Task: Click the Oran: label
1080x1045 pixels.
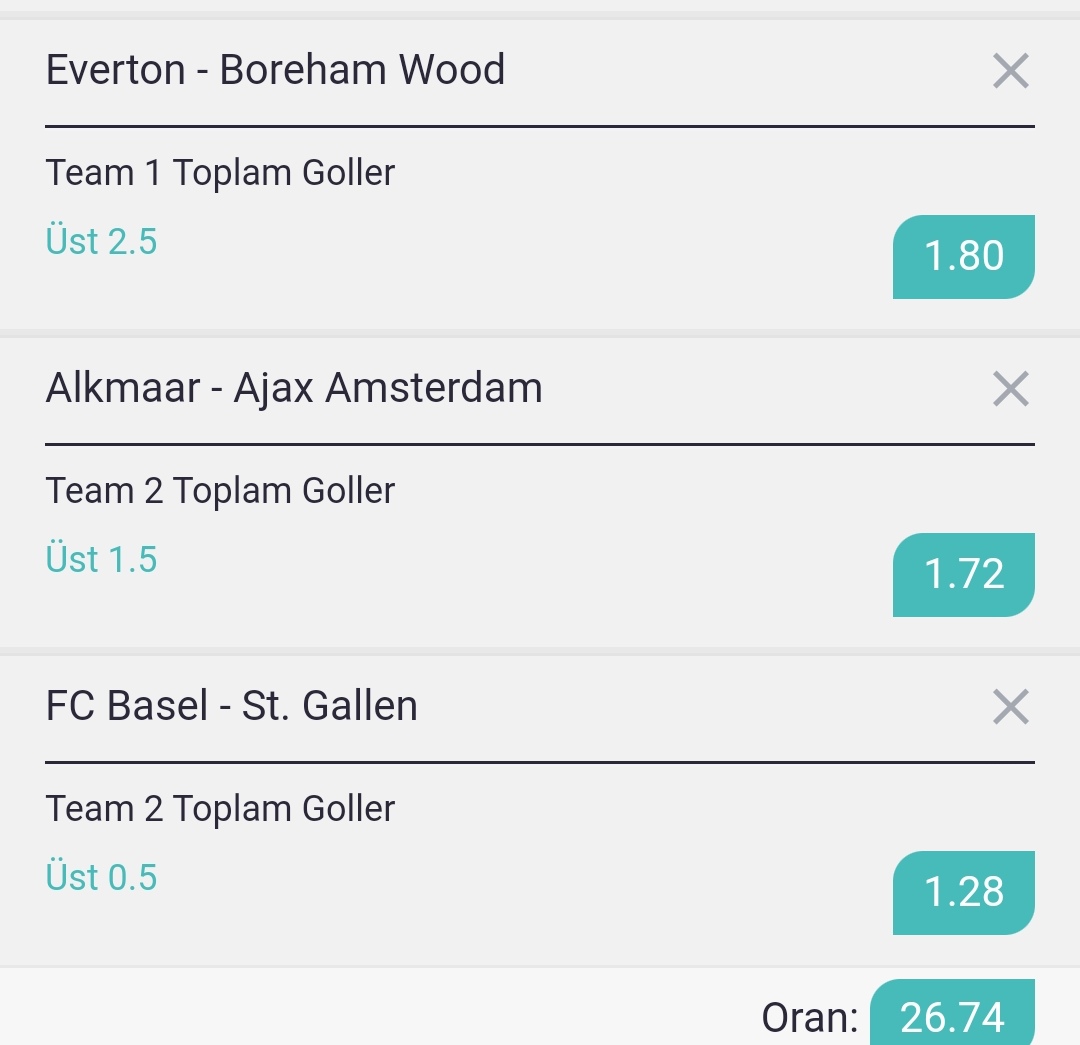Action: [x=809, y=1017]
